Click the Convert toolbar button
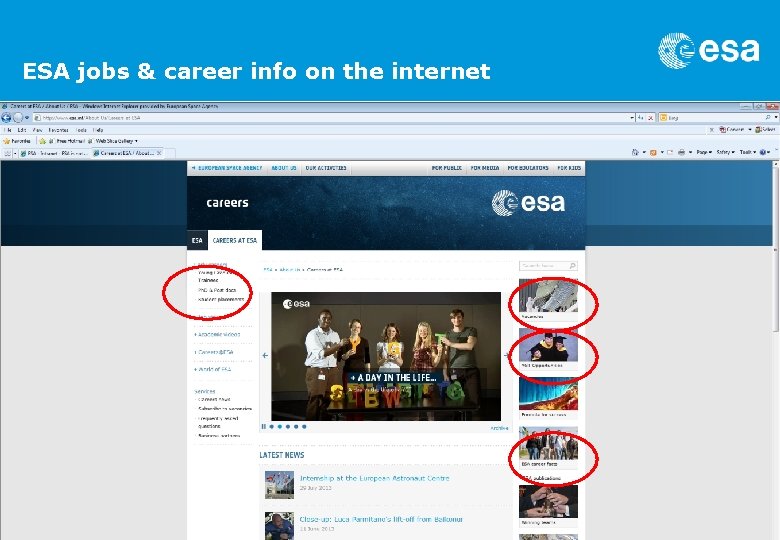Screen dimensions: 780x540 (x=732, y=130)
